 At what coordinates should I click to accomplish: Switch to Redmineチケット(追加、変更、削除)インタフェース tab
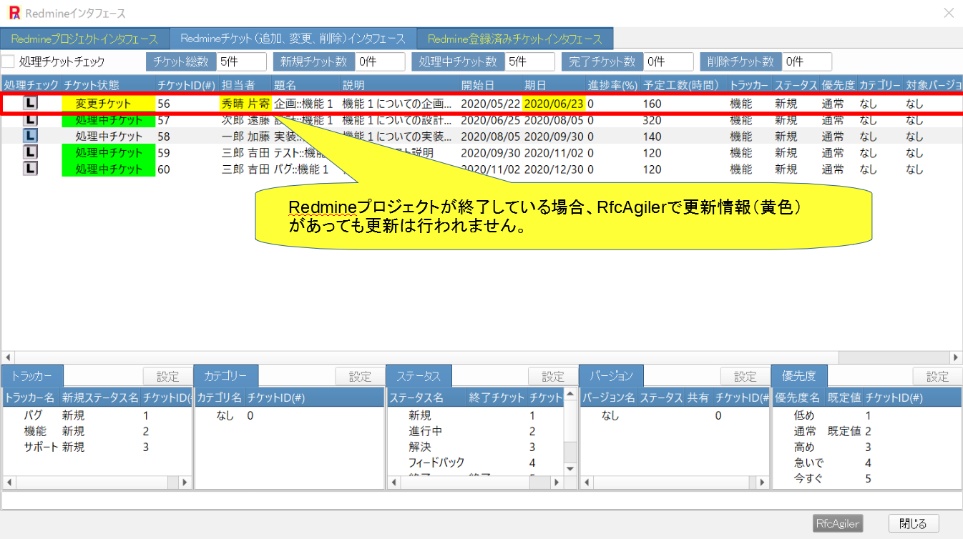click(293, 39)
